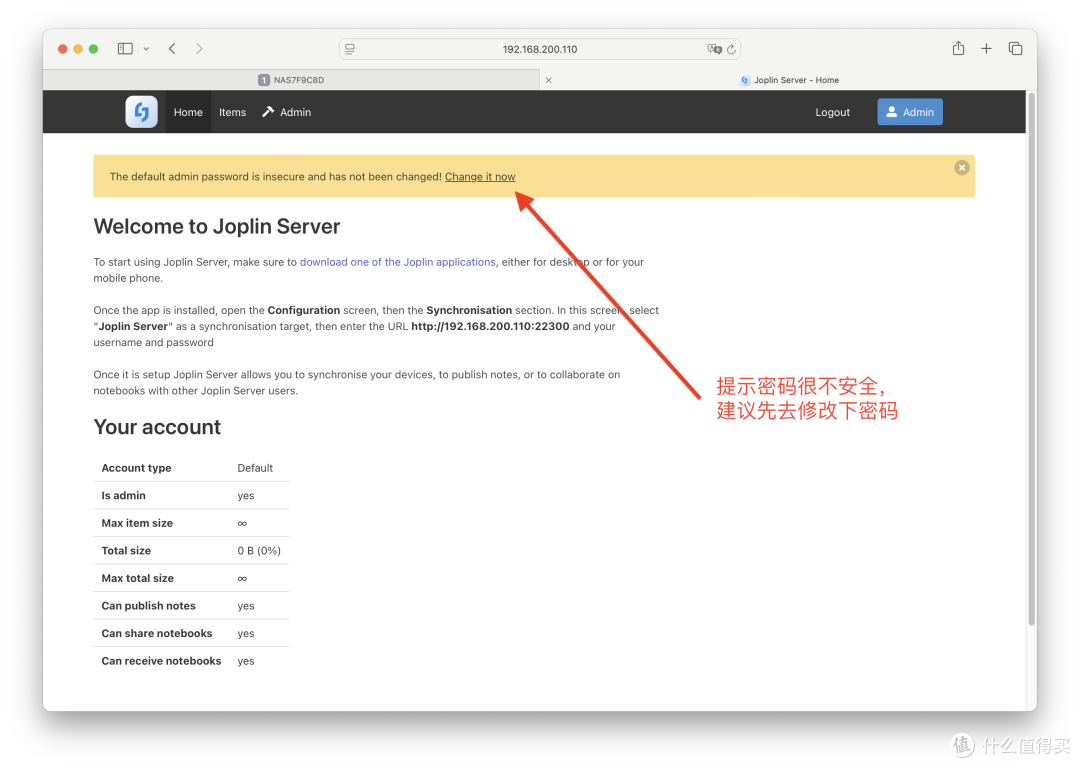The image size is (1080, 768).
Task: Click the macOS green fullscreen button
Action: pyautogui.click(x=94, y=49)
